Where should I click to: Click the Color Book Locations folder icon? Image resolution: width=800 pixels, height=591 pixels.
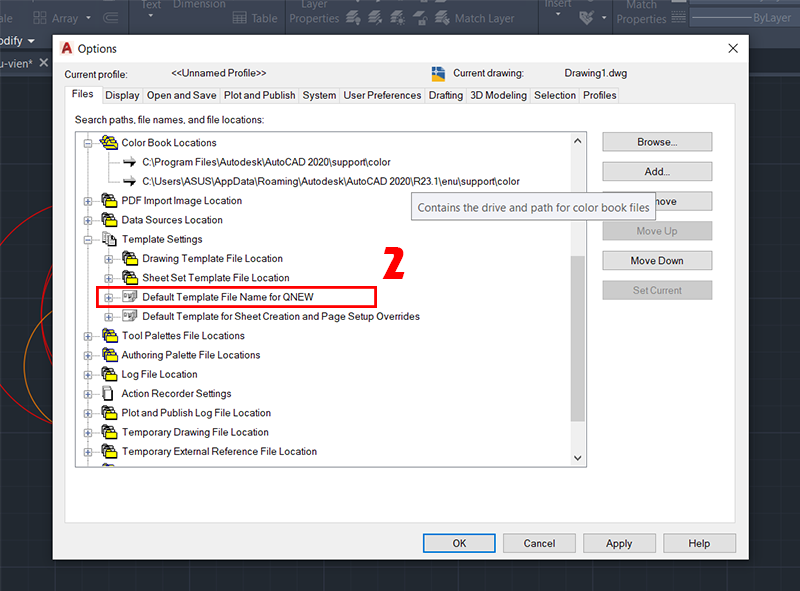click(x=109, y=142)
